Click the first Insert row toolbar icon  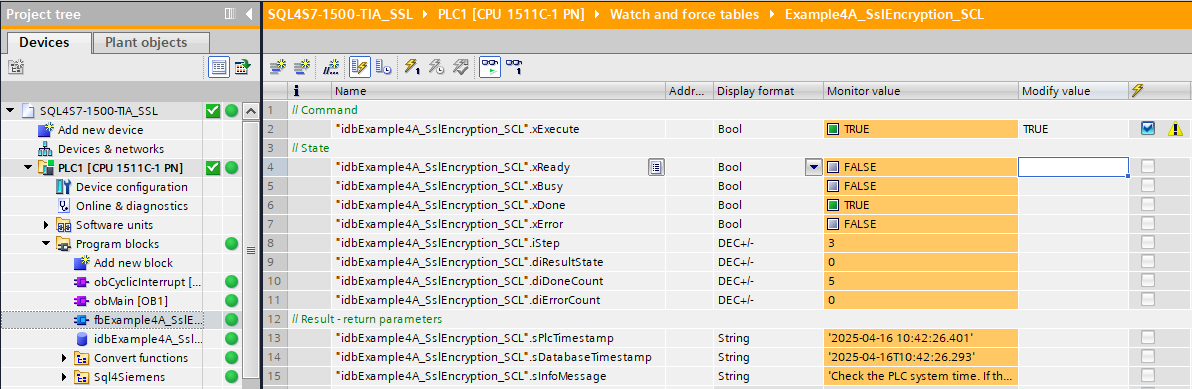coord(279,67)
